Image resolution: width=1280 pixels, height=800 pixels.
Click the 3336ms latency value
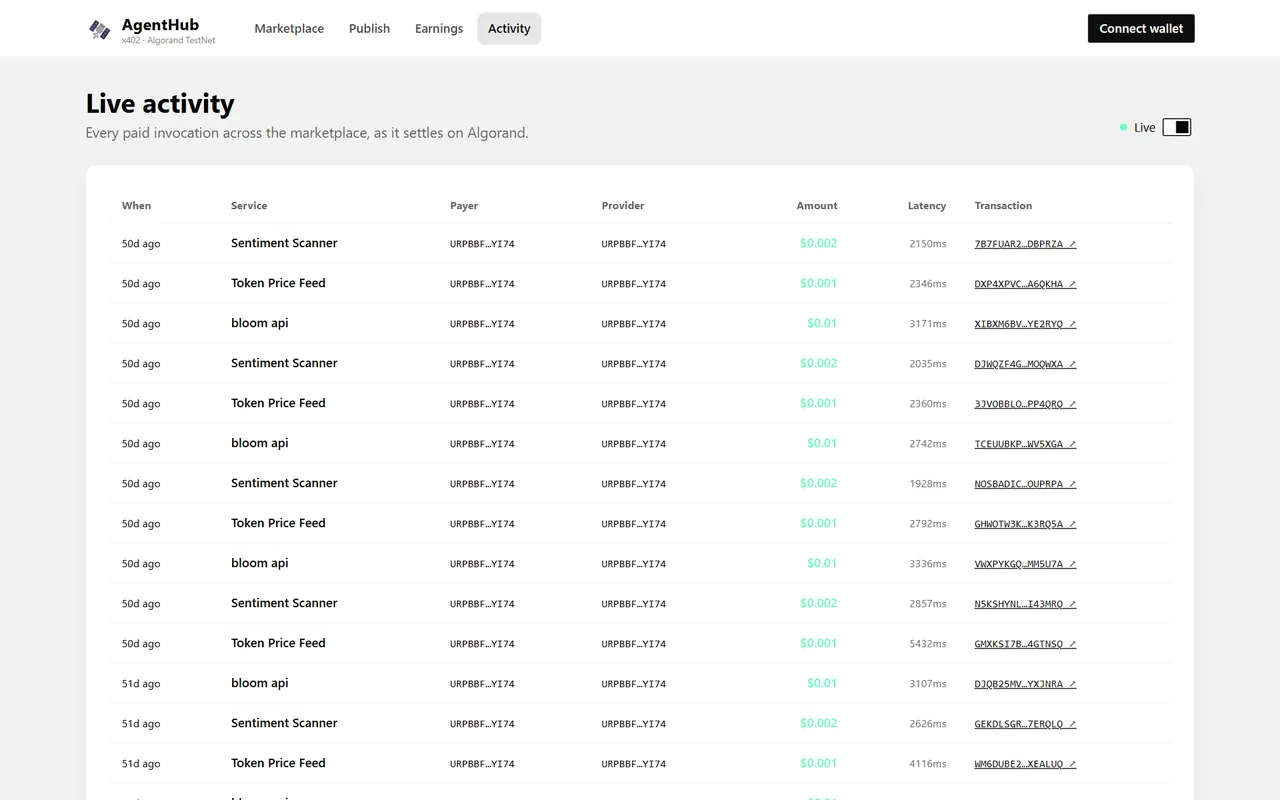click(927, 564)
